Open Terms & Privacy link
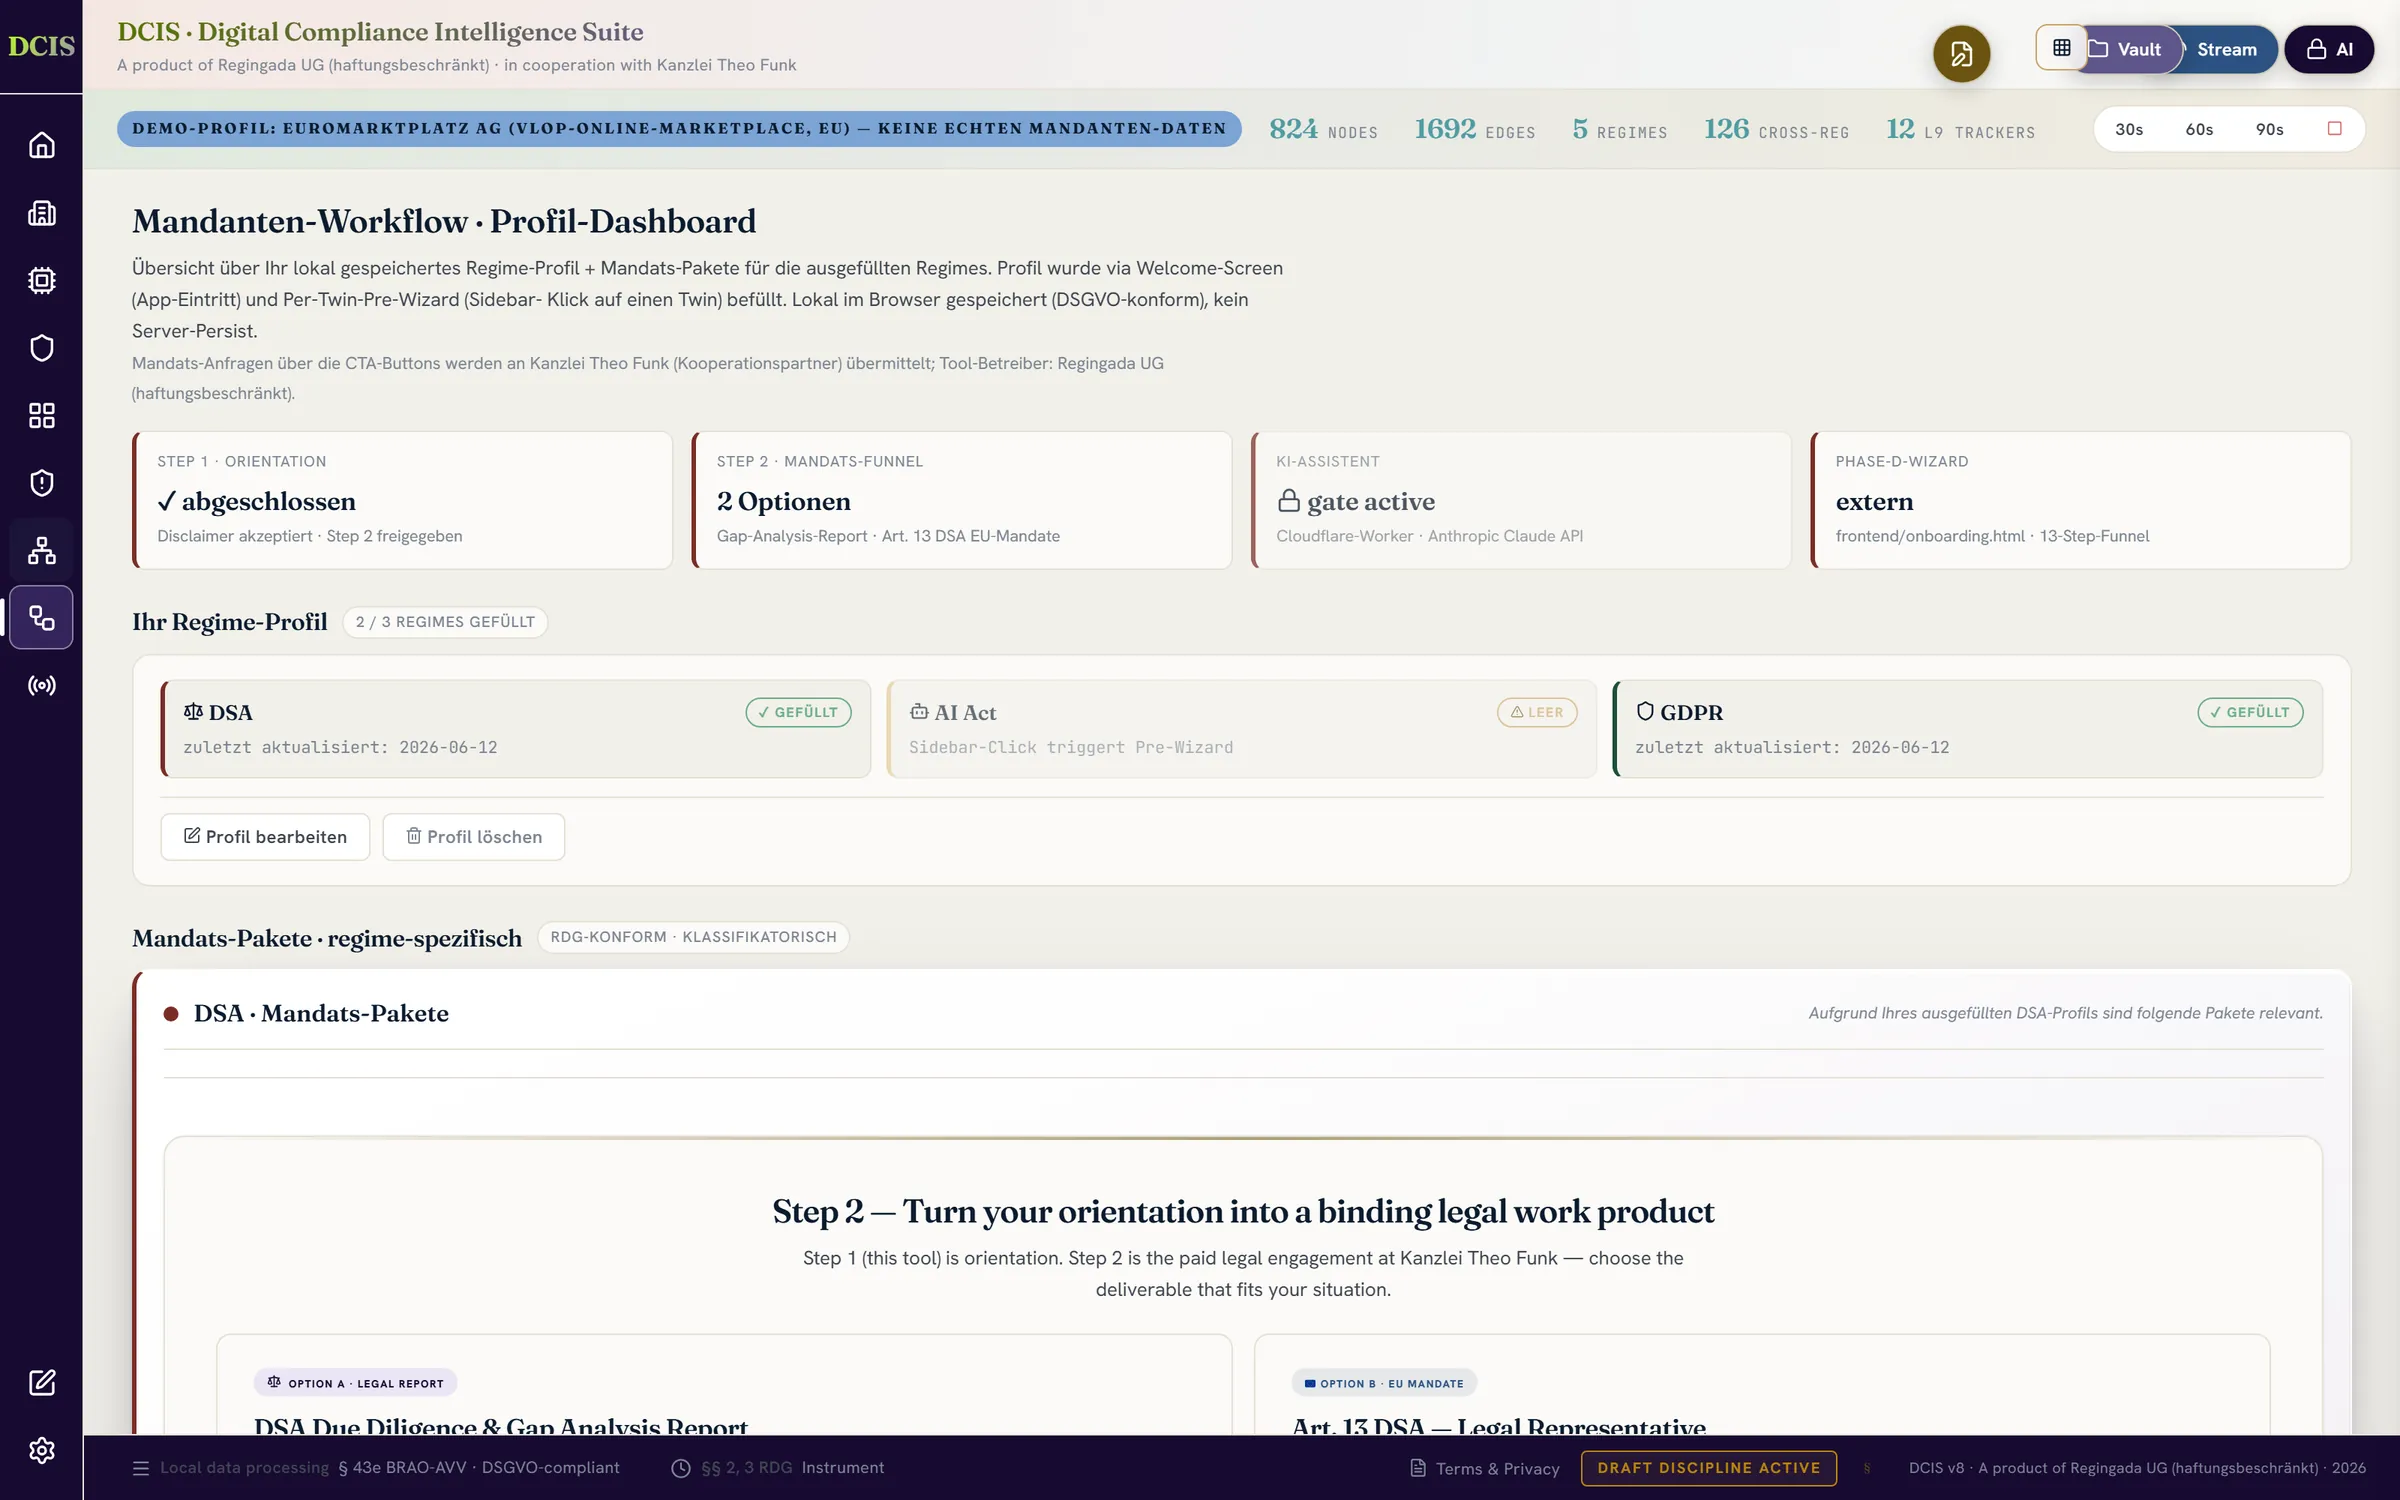The width and height of the screenshot is (2400, 1500). pyautogui.click(x=1485, y=1468)
